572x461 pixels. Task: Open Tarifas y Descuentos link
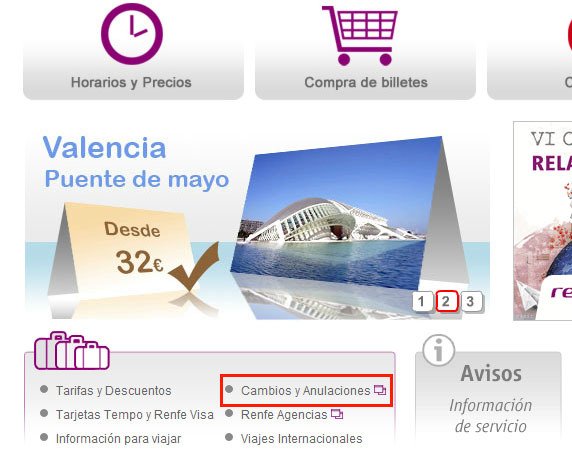pyautogui.click(x=113, y=391)
